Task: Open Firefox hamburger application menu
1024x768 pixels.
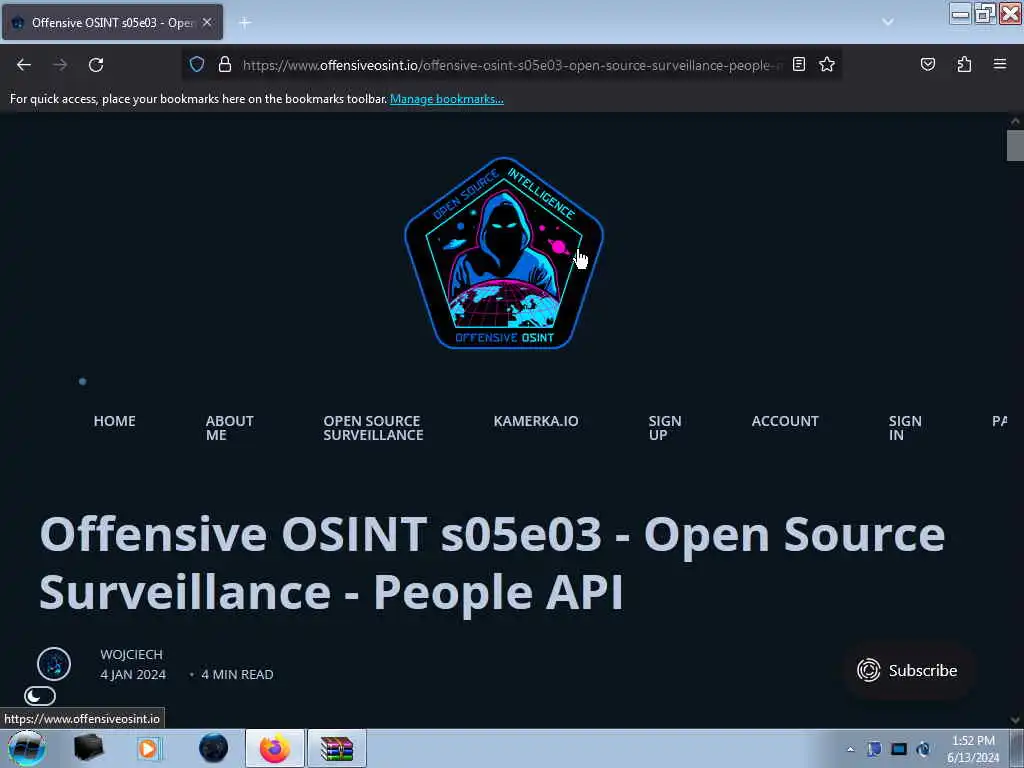Action: point(999,64)
